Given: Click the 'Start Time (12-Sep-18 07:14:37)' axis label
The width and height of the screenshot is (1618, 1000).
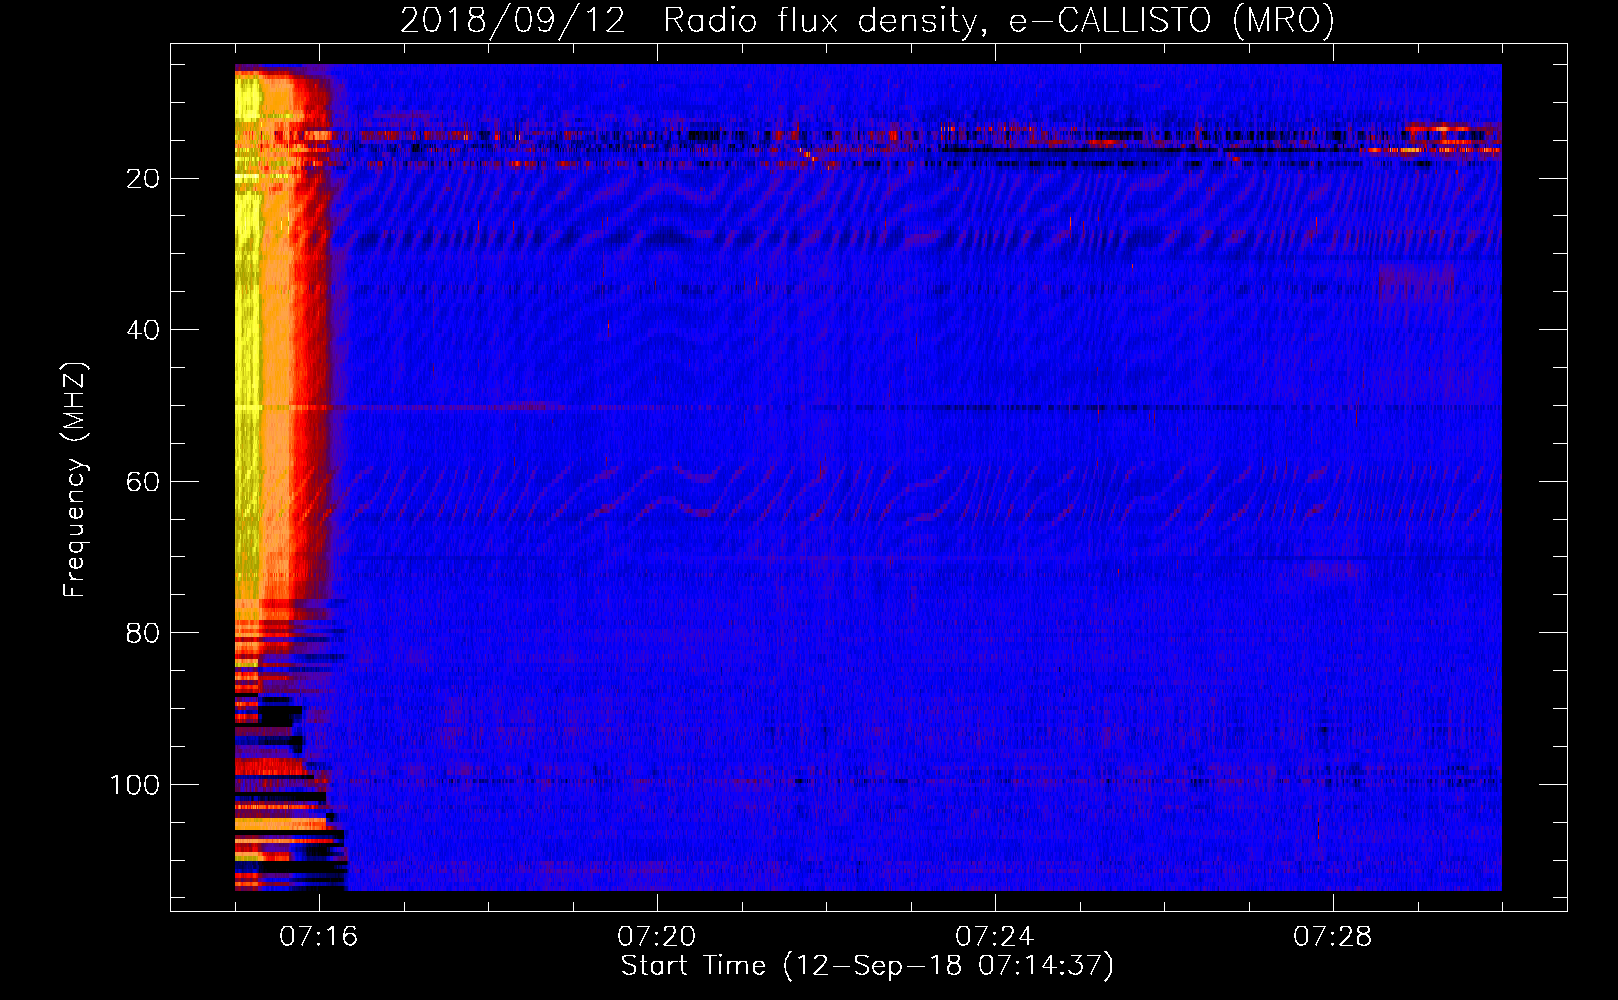Looking at the screenshot, I should coord(867,966).
